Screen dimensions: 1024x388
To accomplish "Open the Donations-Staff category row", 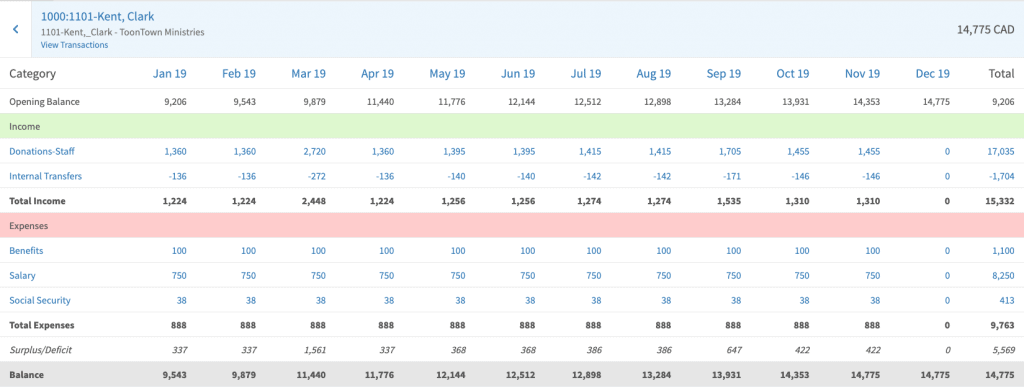I will [x=42, y=151].
